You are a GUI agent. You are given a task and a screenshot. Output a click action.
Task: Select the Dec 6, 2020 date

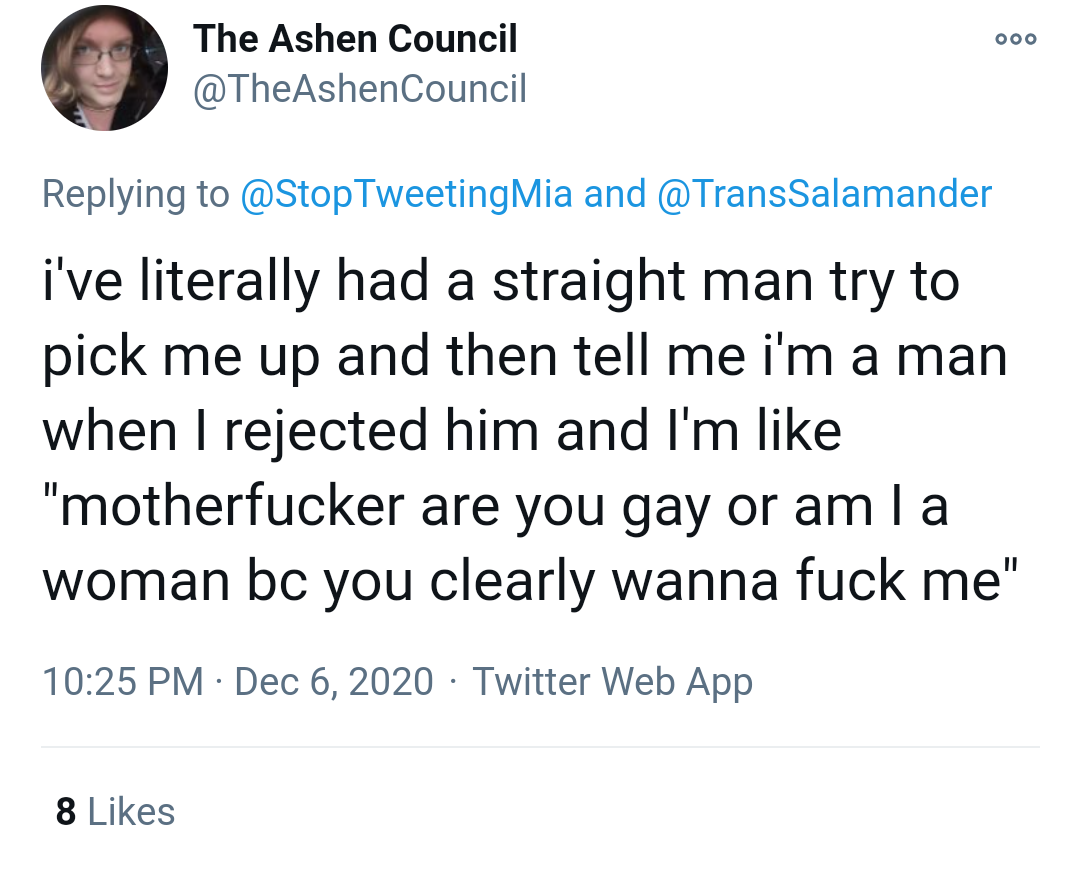click(x=334, y=682)
